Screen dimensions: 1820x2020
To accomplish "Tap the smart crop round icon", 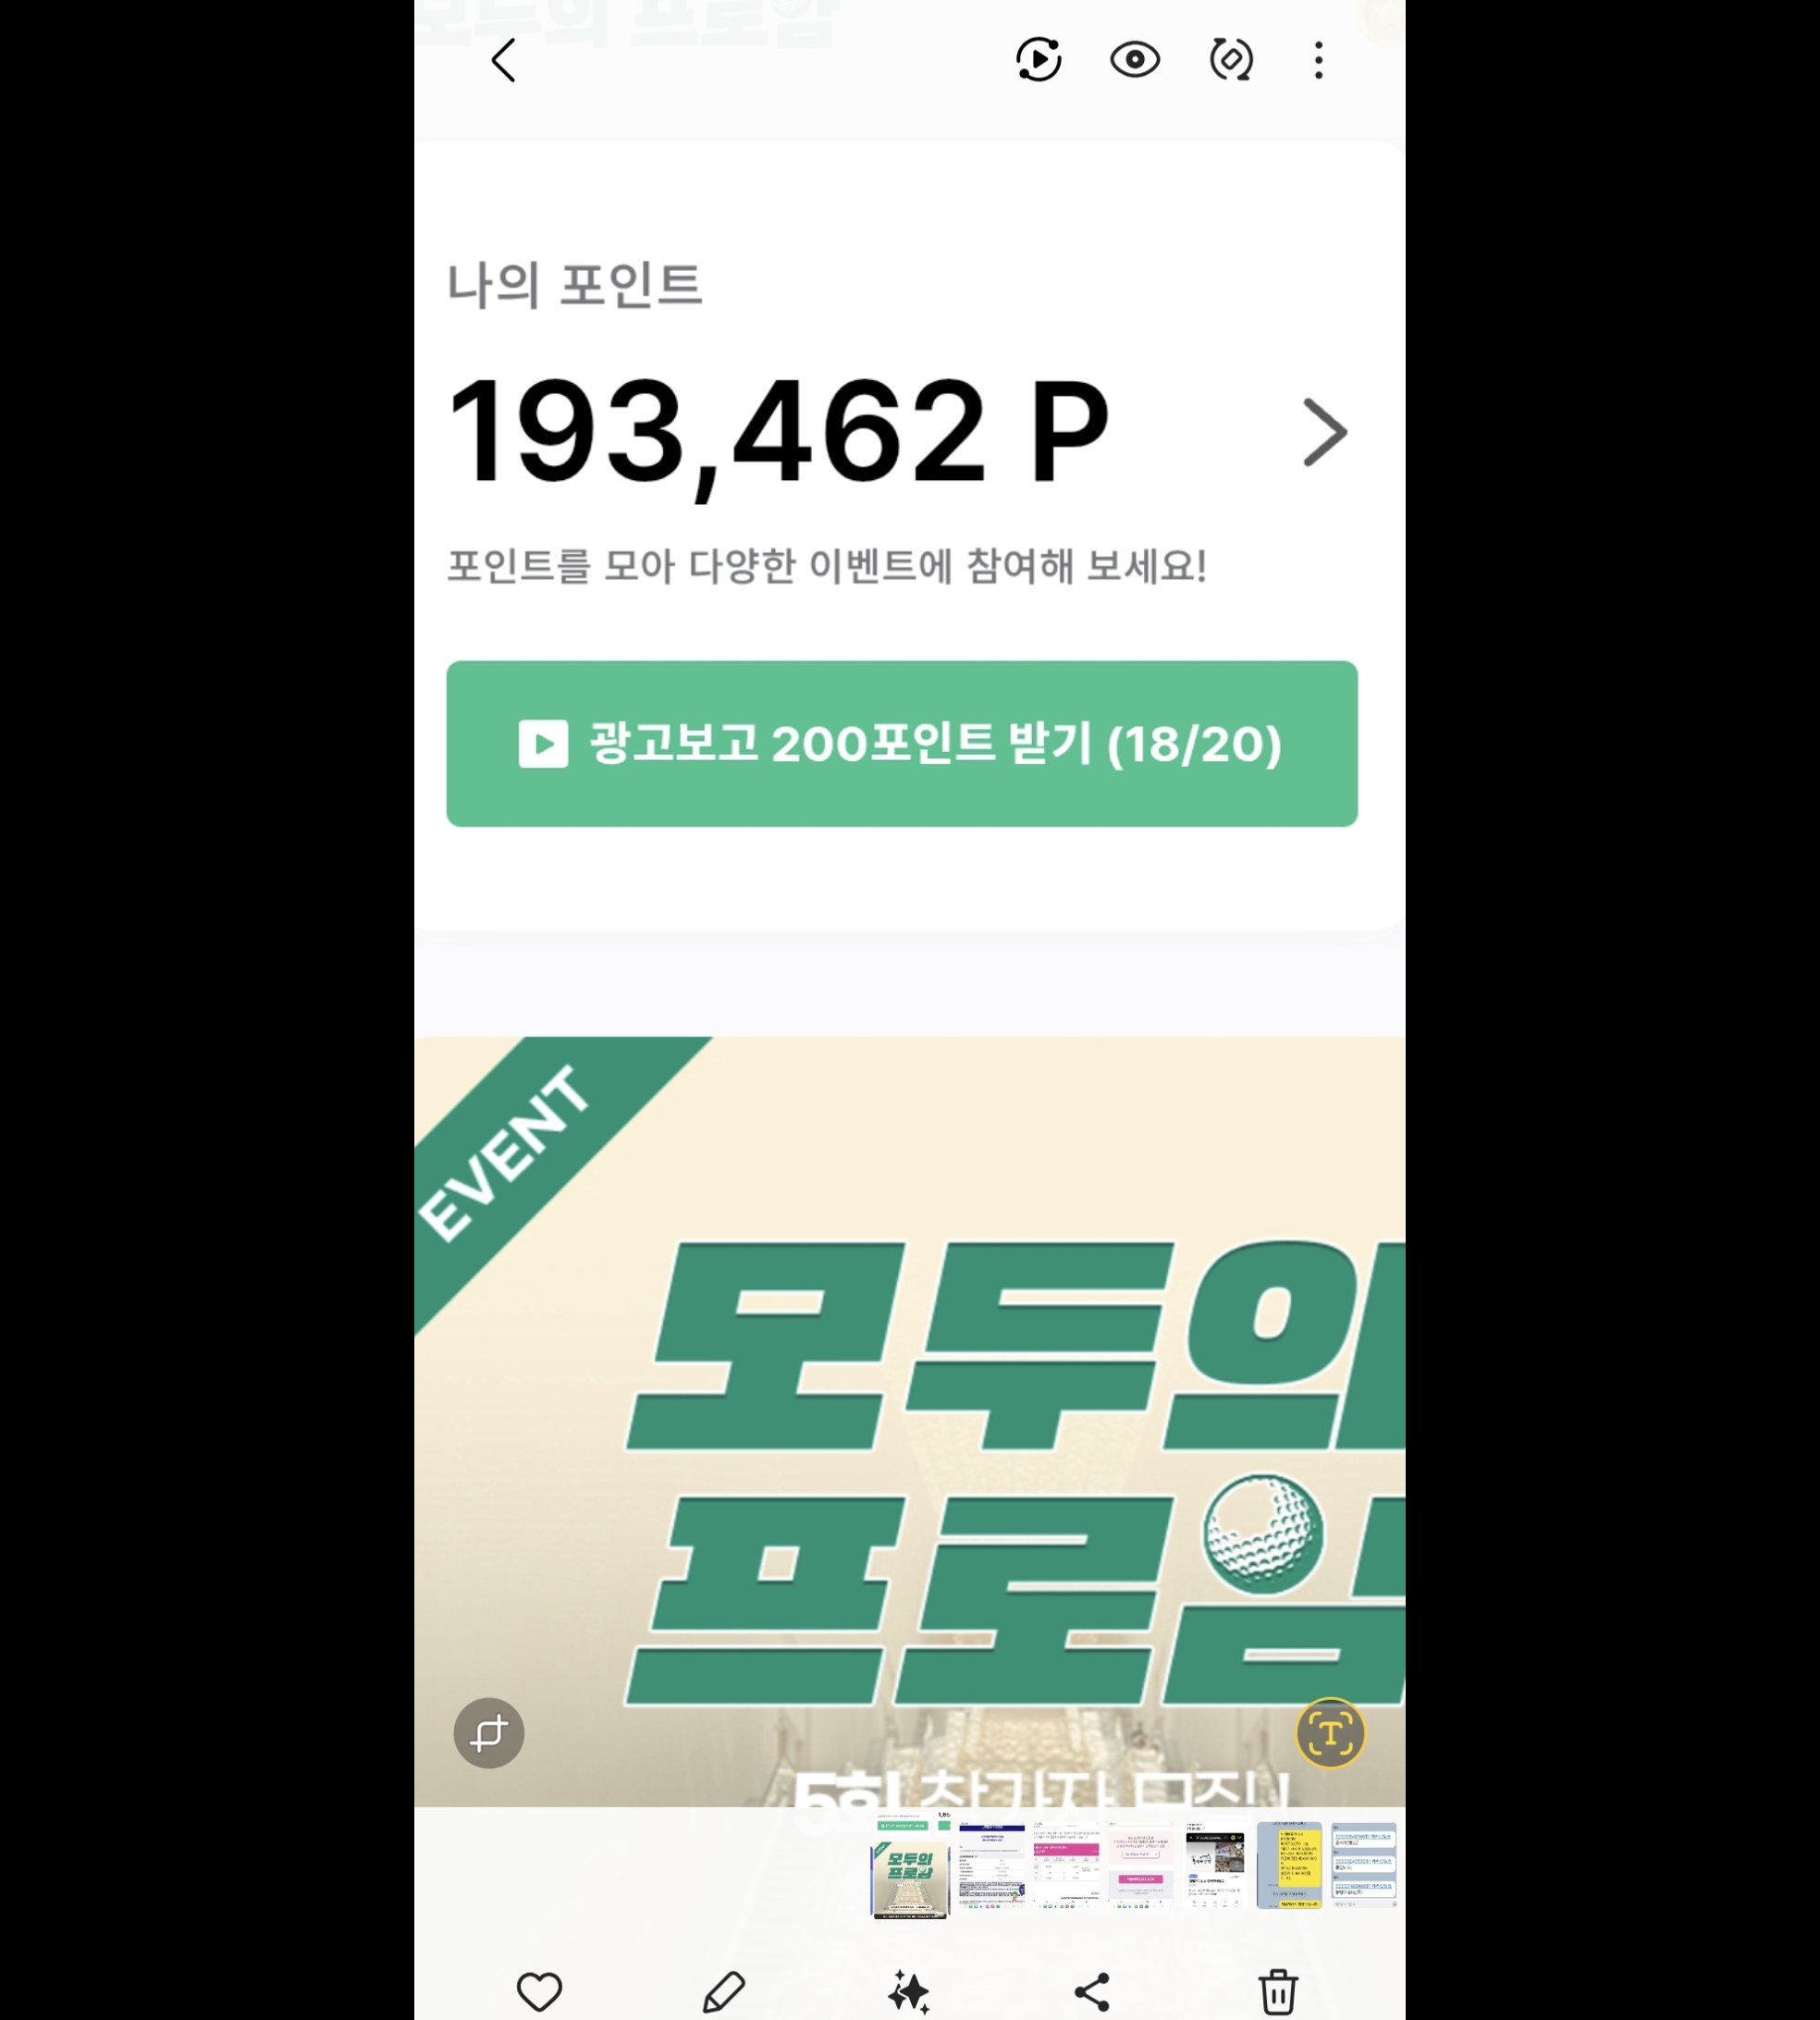I will point(489,1733).
